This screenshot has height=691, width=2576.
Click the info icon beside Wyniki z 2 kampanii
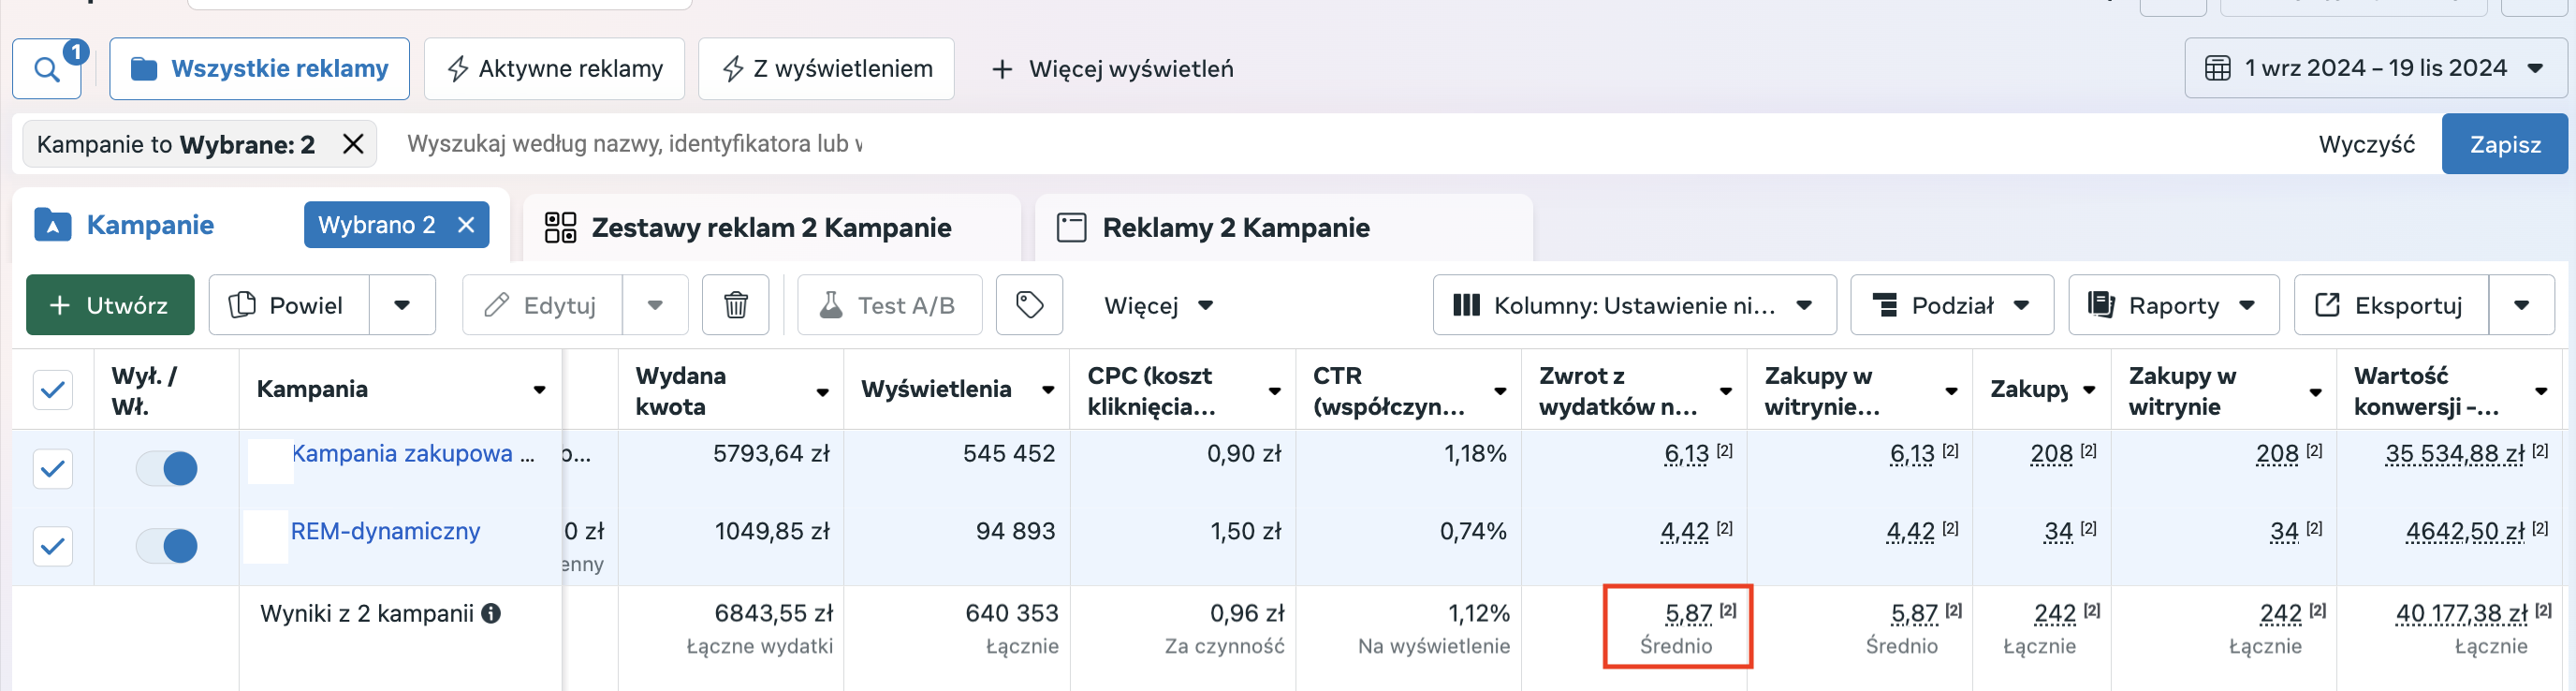point(491,613)
